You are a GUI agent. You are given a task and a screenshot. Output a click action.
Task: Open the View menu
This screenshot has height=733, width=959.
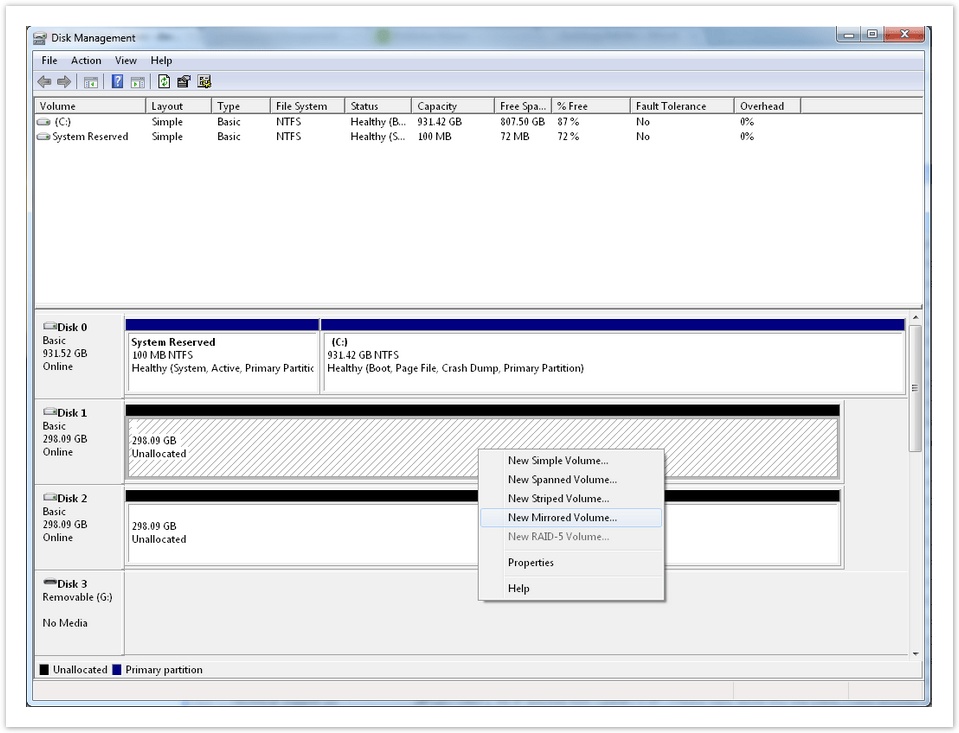pos(126,61)
